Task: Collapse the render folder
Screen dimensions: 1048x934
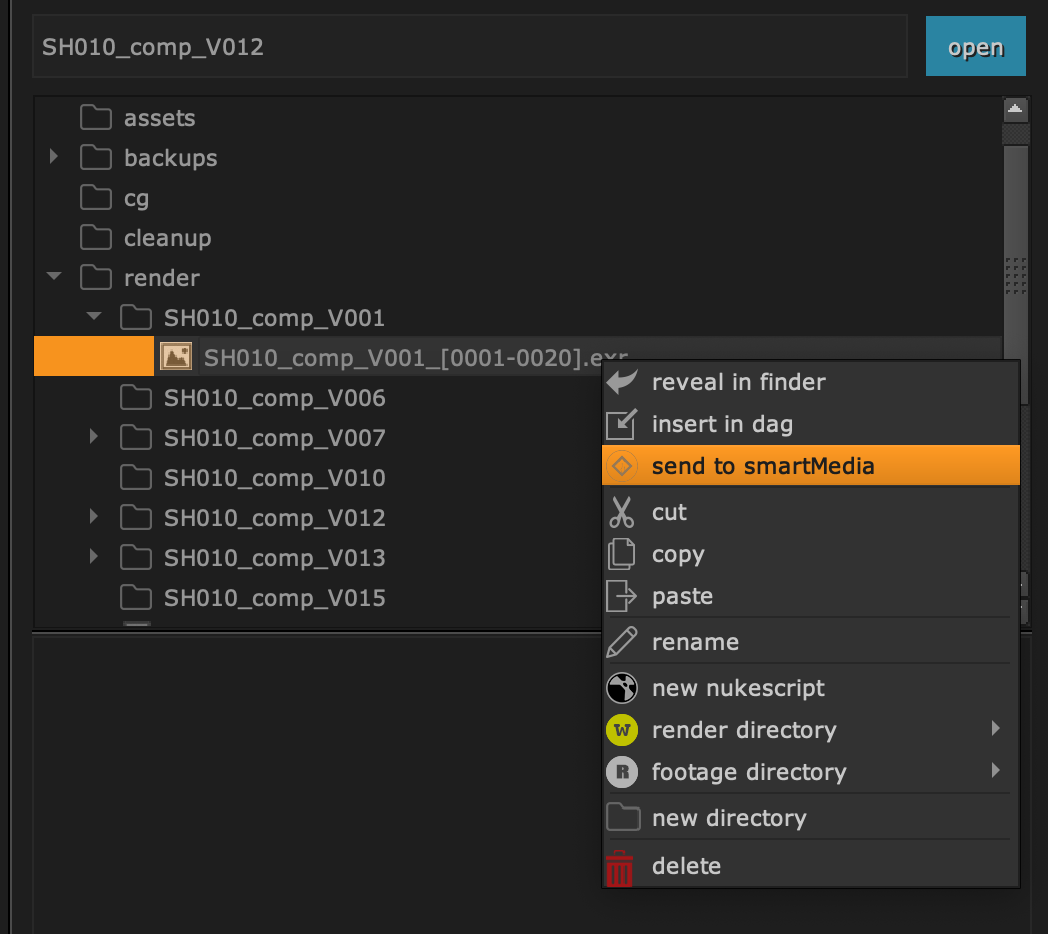Action: (x=54, y=277)
